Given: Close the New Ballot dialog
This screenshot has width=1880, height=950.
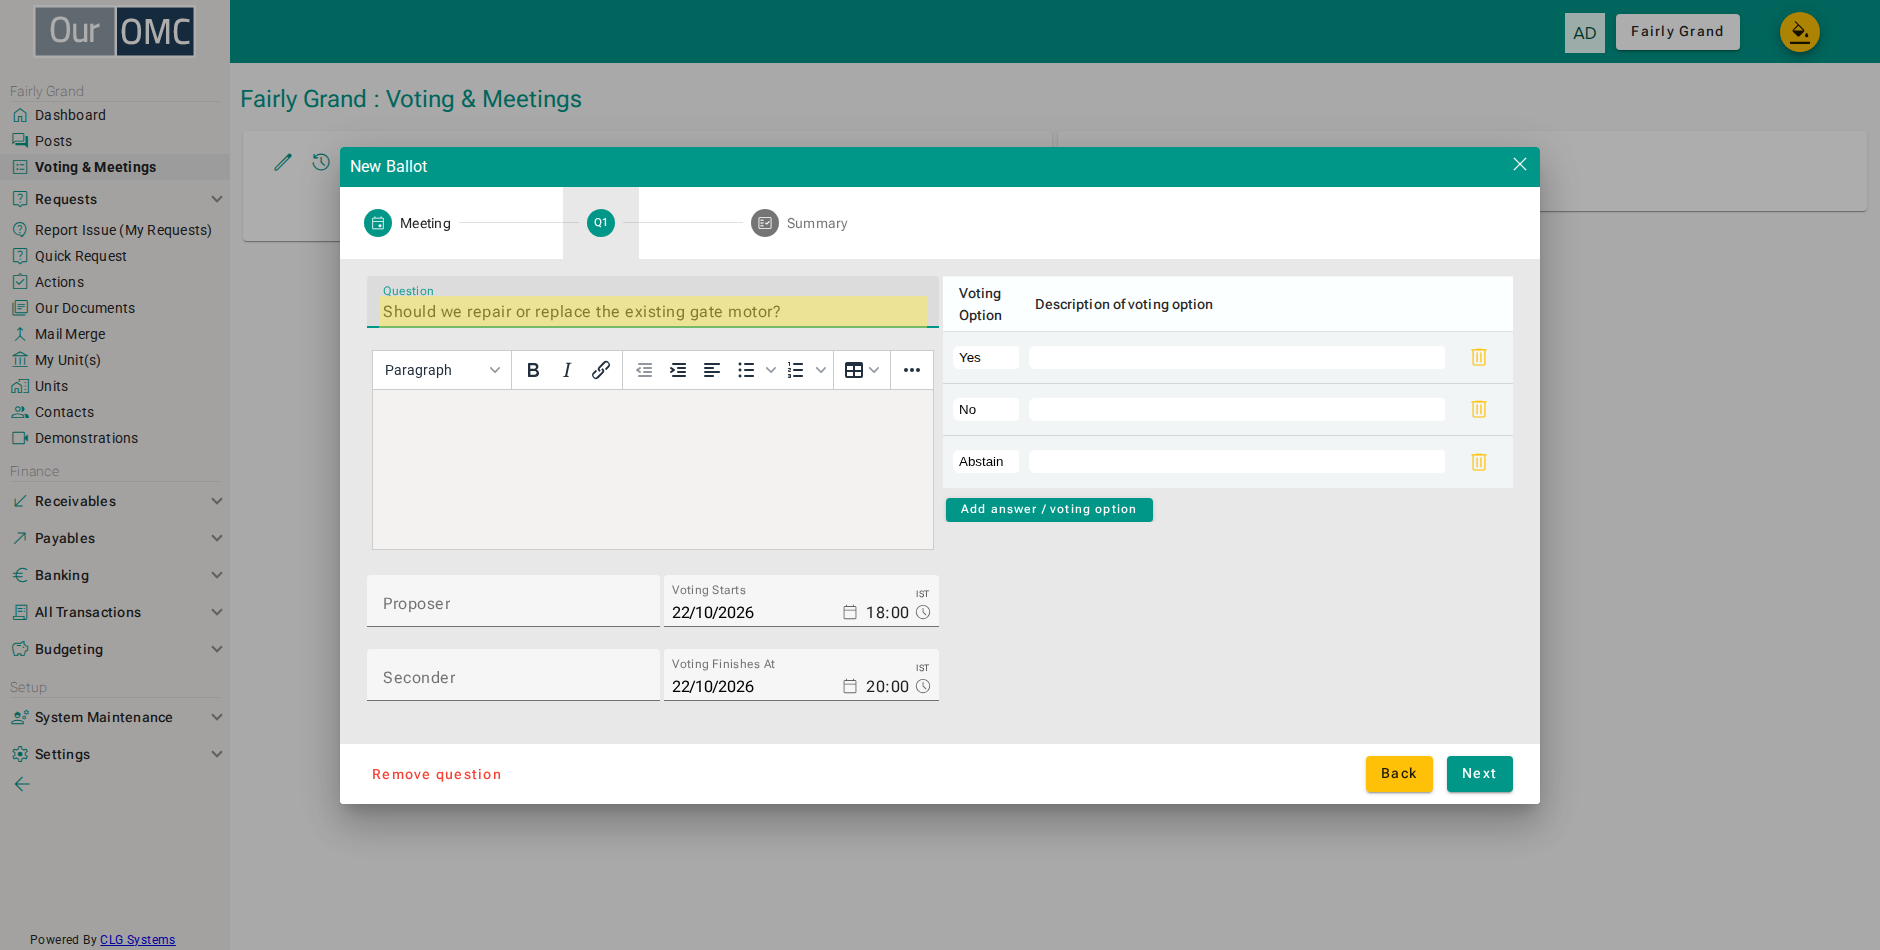Looking at the screenshot, I should tap(1520, 164).
